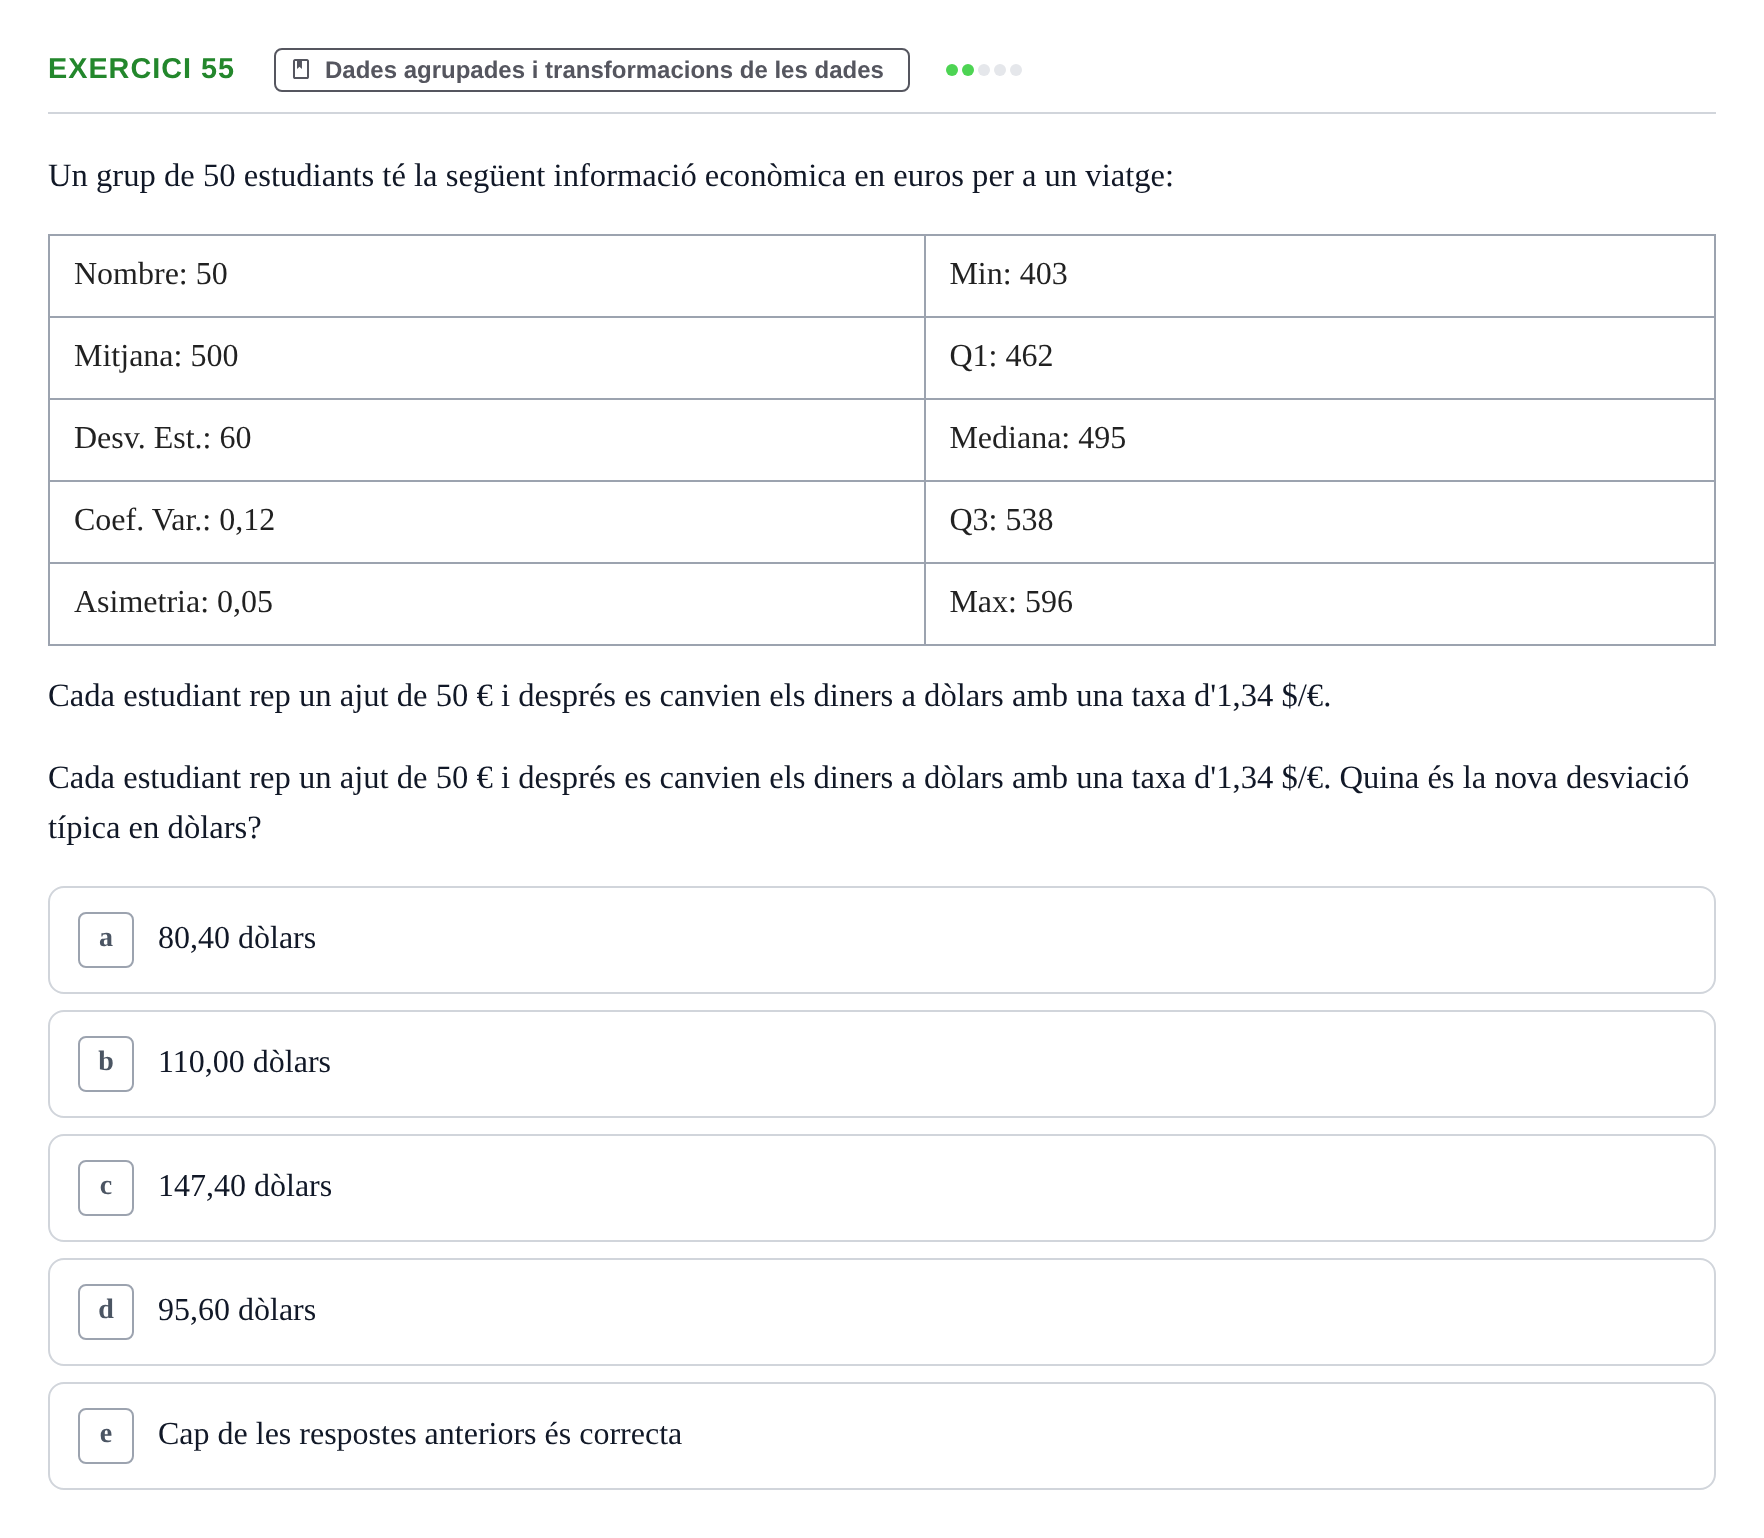Choose 'Cap de les respostes anteriors és correcta'
This screenshot has width=1764, height=1538.
(882, 1436)
